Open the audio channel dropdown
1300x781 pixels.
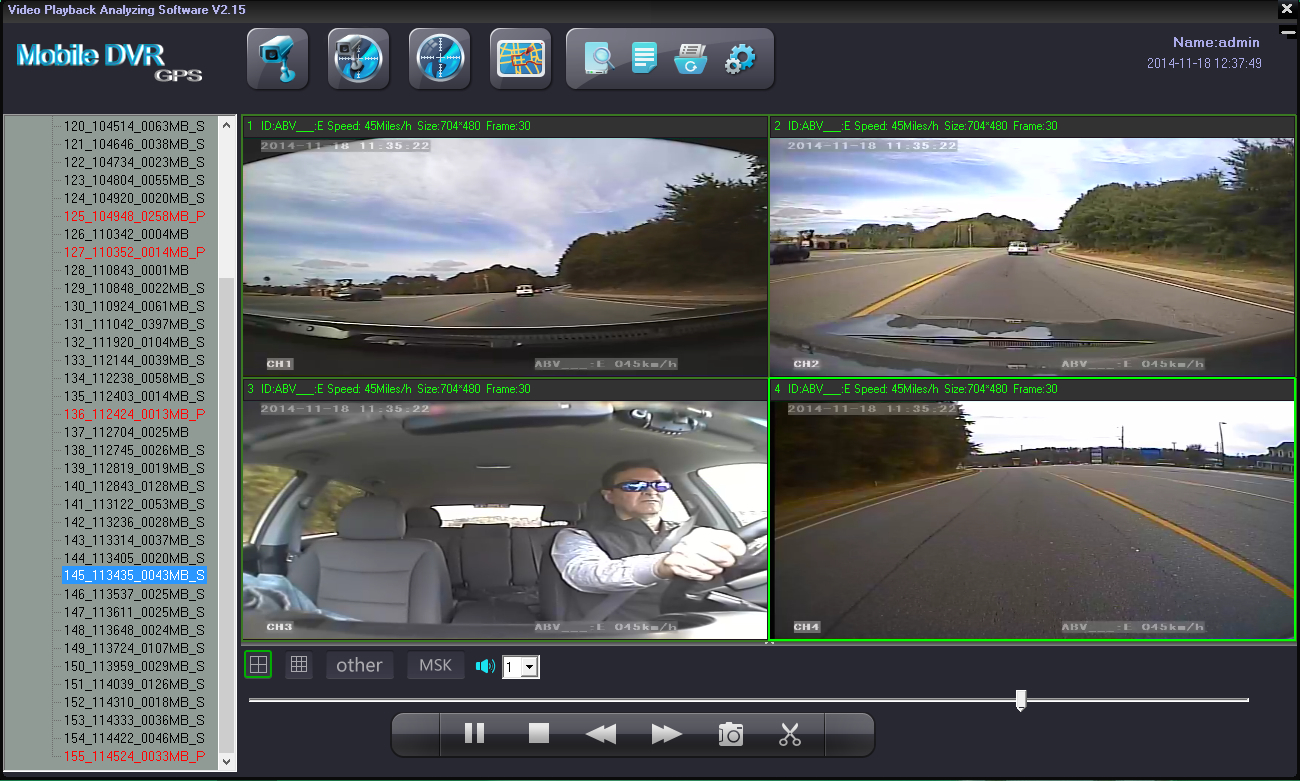[x=530, y=667]
